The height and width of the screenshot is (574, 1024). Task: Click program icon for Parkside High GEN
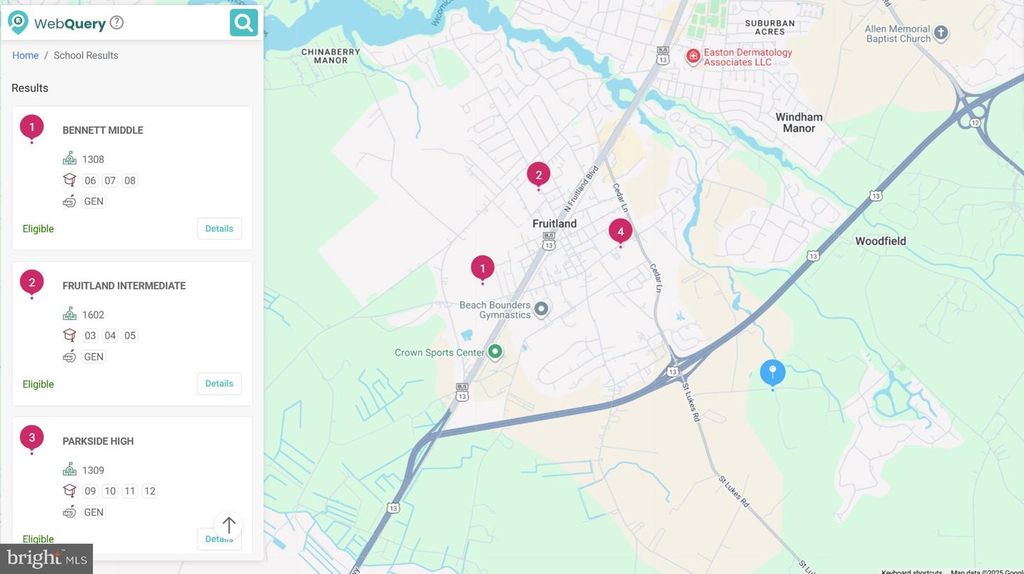[x=69, y=512]
